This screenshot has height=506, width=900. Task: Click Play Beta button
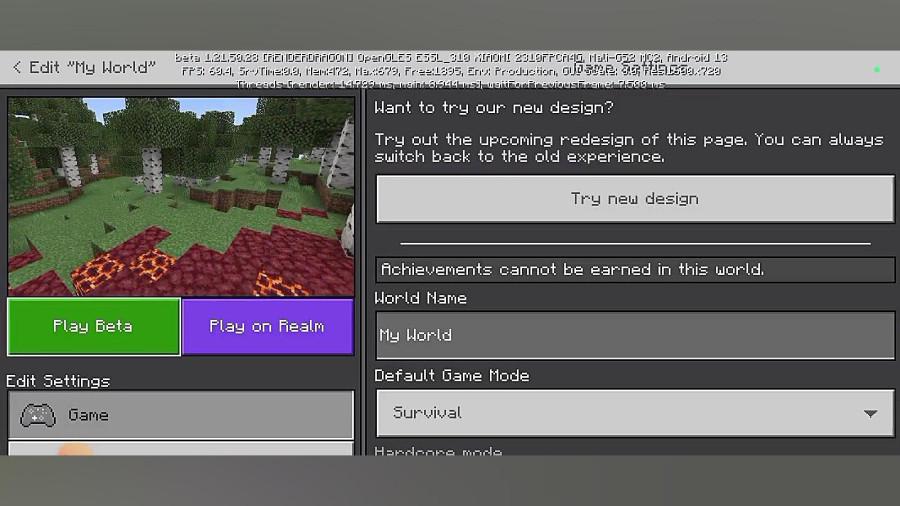tap(94, 326)
